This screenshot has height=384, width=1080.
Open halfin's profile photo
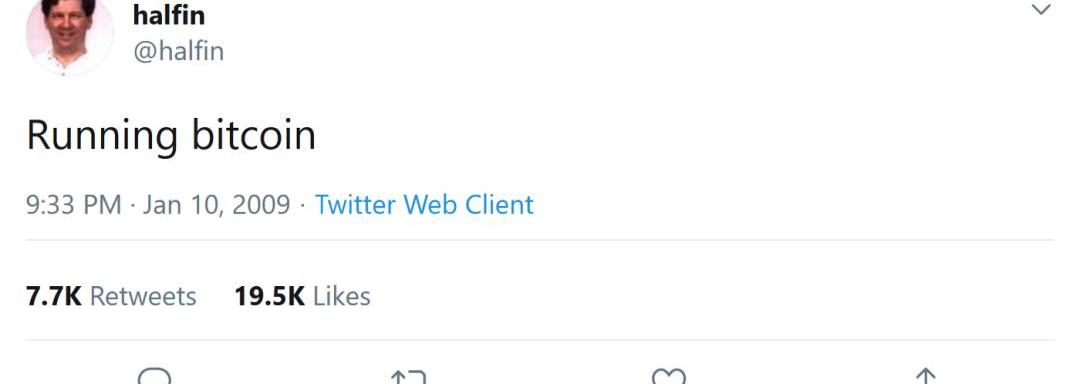(69, 34)
